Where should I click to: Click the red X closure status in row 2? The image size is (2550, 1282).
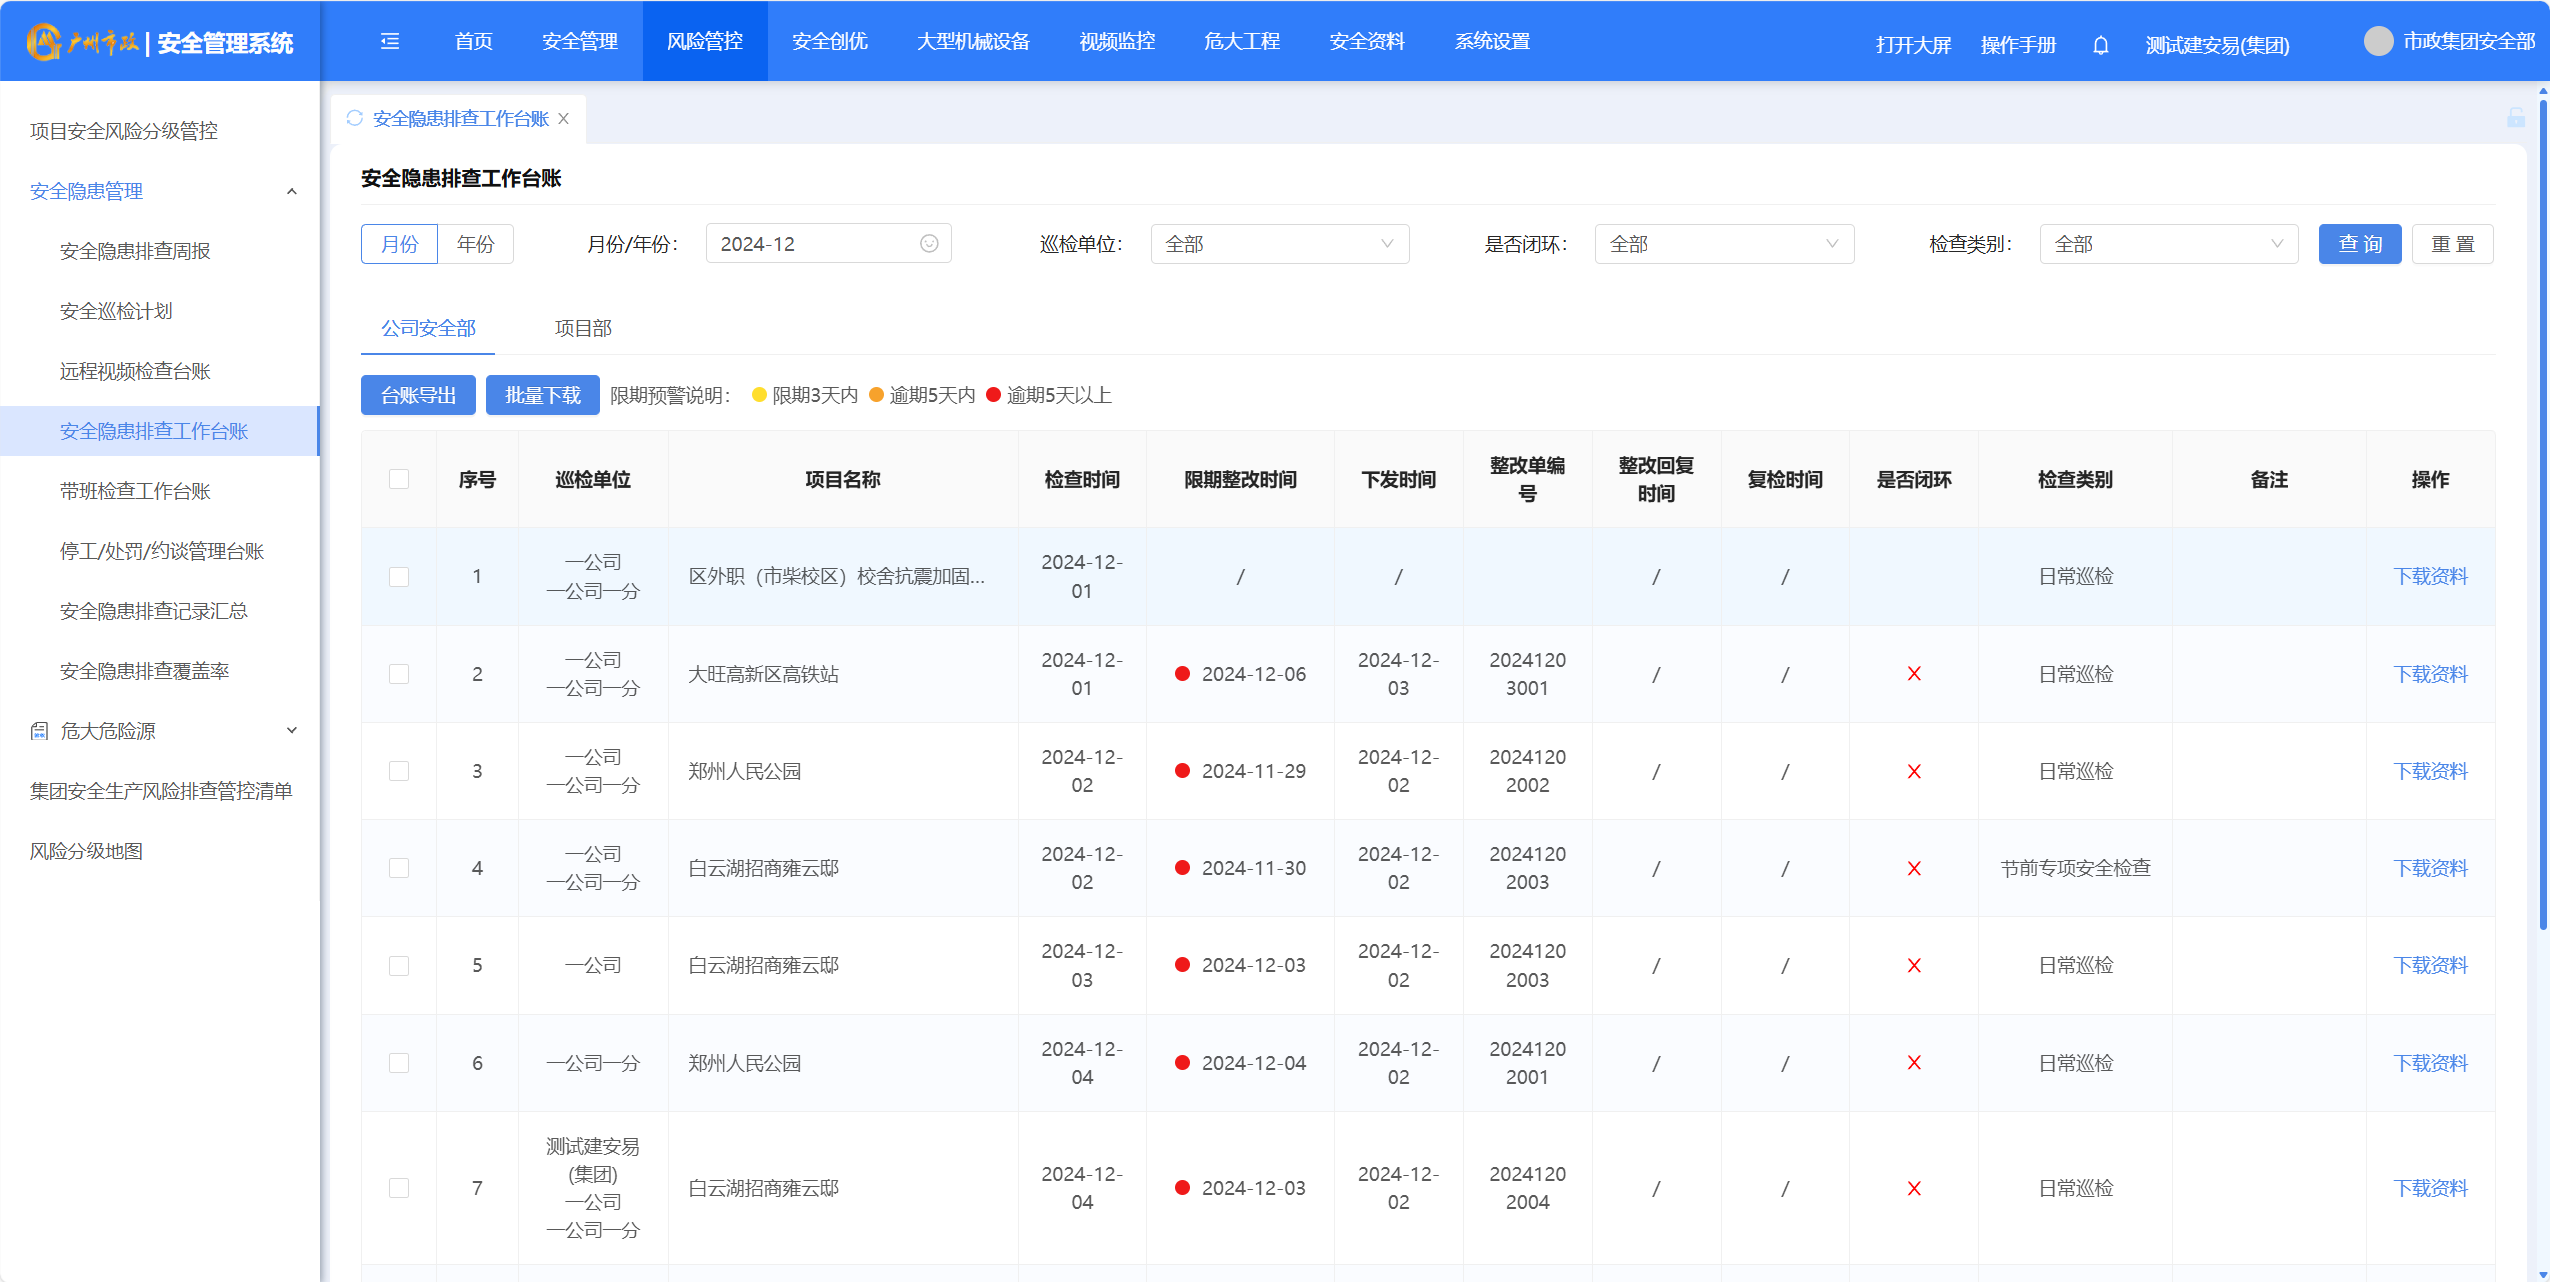pos(1913,674)
